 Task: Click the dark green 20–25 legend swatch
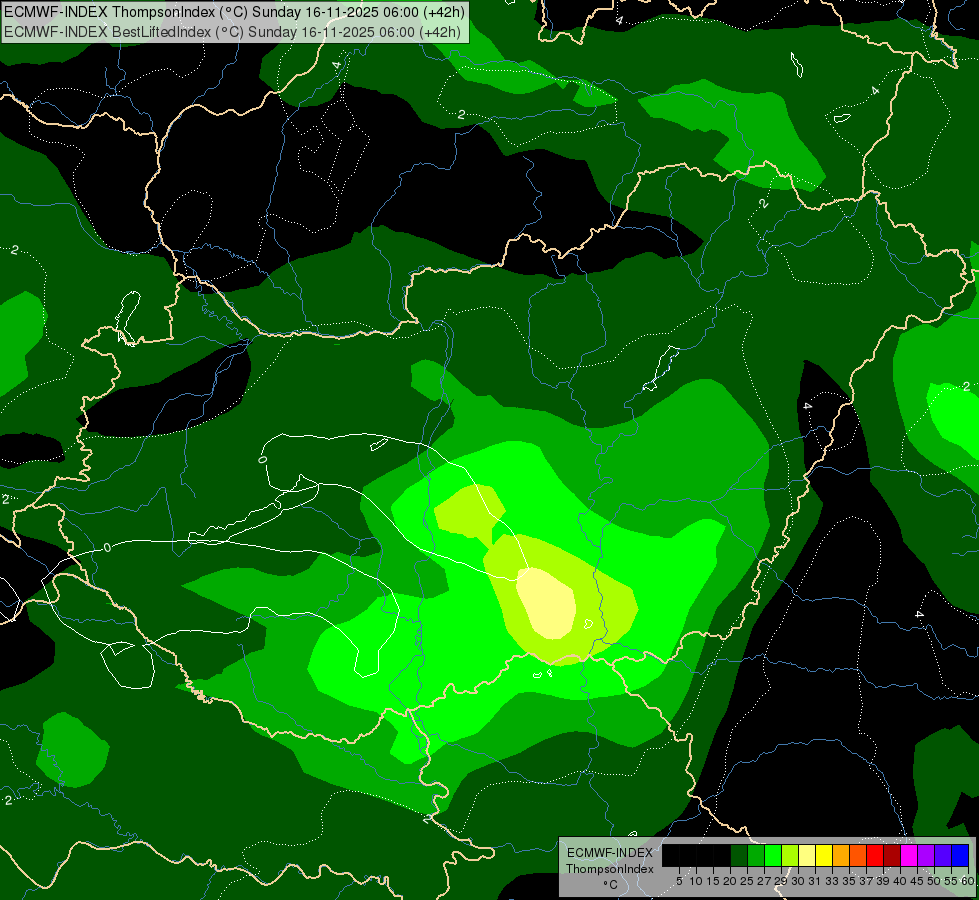(x=739, y=855)
